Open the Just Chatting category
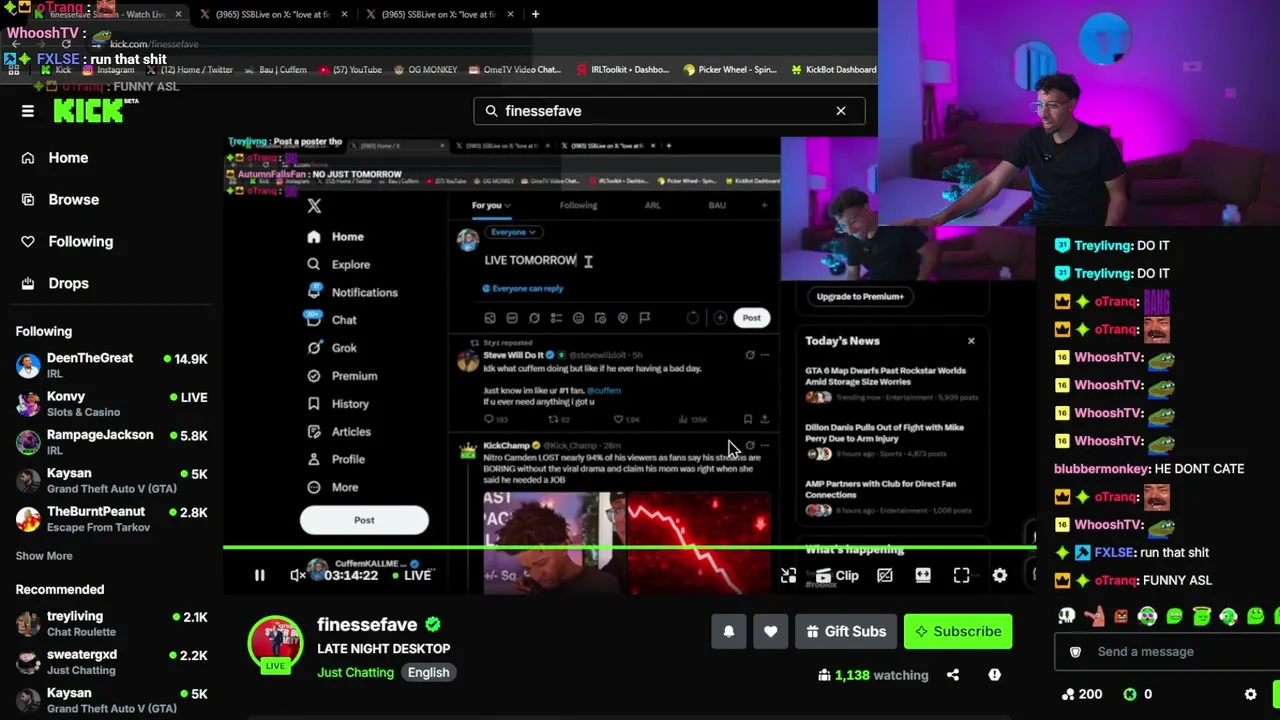1280x720 pixels. pyautogui.click(x=355, y=673)
